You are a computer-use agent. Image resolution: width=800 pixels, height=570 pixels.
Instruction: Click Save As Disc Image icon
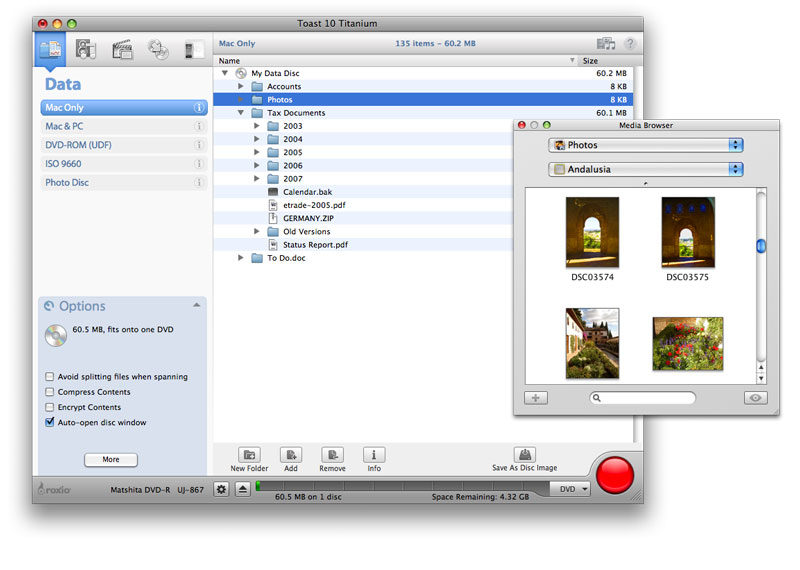coord(525,455)
